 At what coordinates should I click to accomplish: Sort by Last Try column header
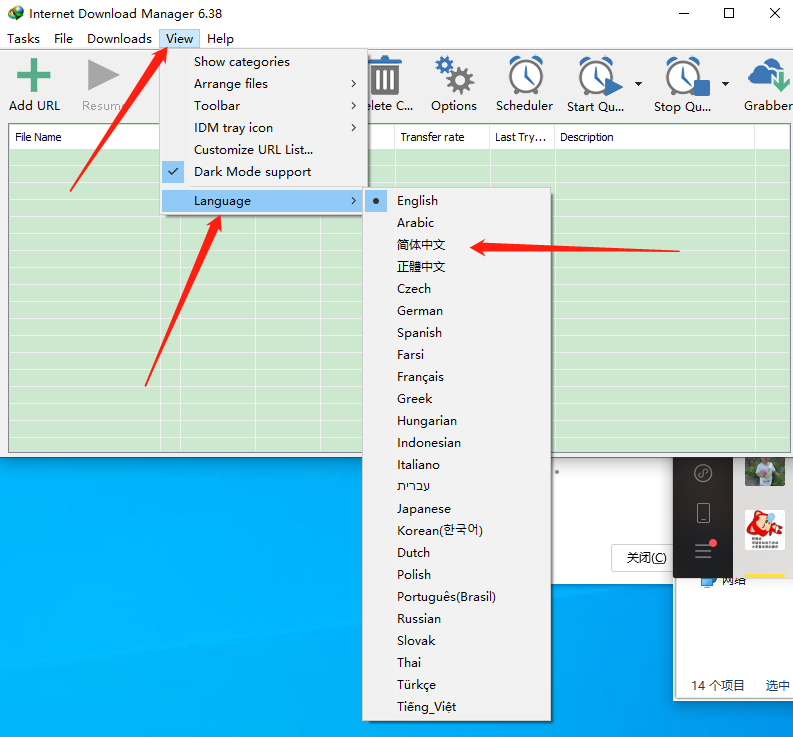522,137
